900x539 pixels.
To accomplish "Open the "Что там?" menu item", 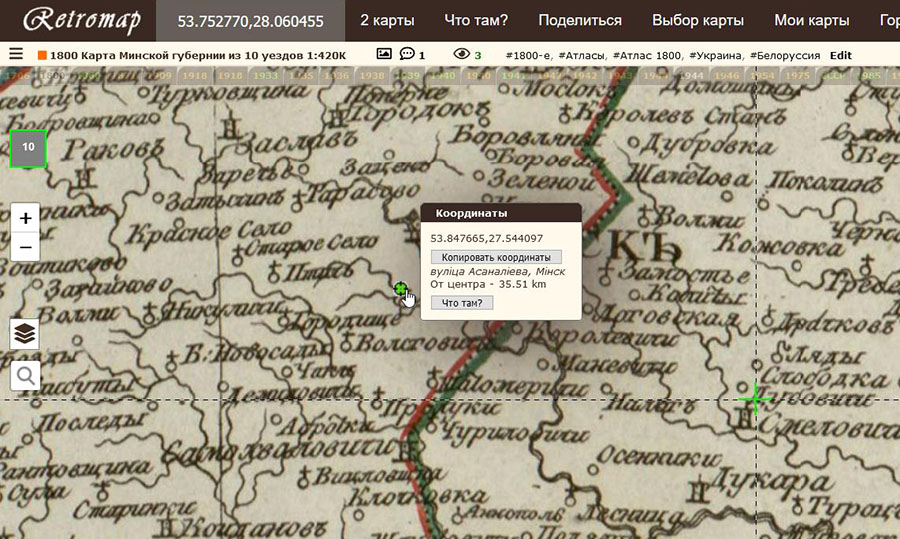I will pos(475,20).
